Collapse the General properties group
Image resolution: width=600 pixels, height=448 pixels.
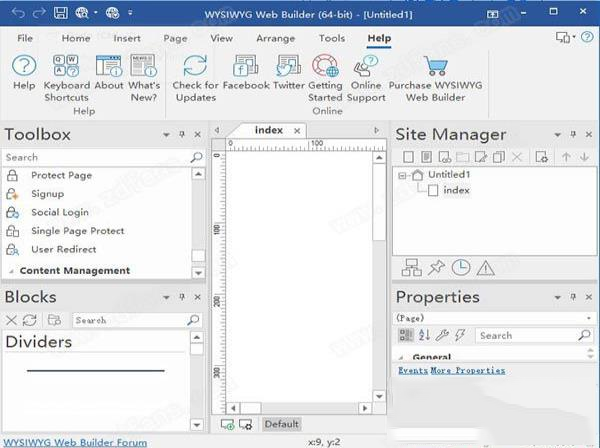point(401,357)
